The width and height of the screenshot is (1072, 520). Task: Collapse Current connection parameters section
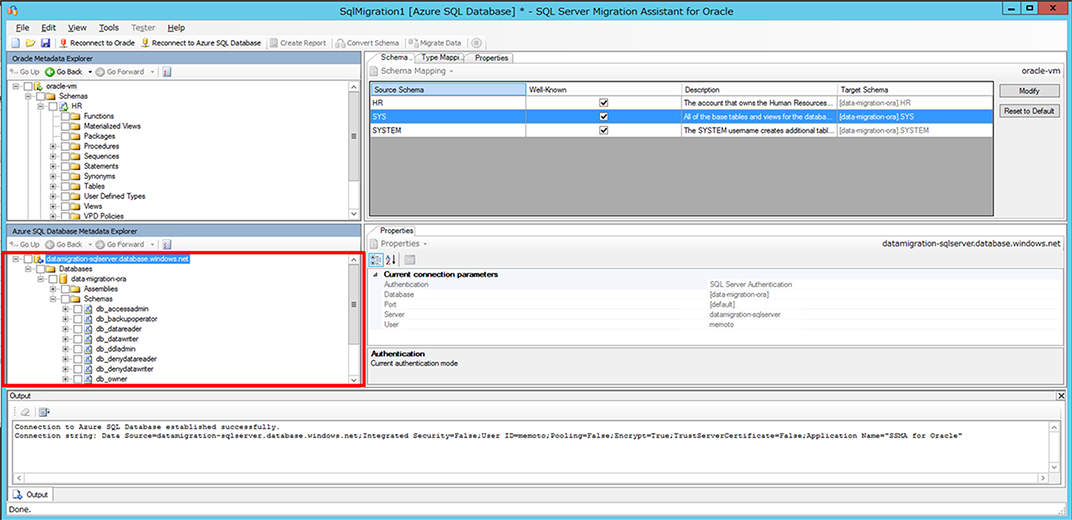(375, 274)
